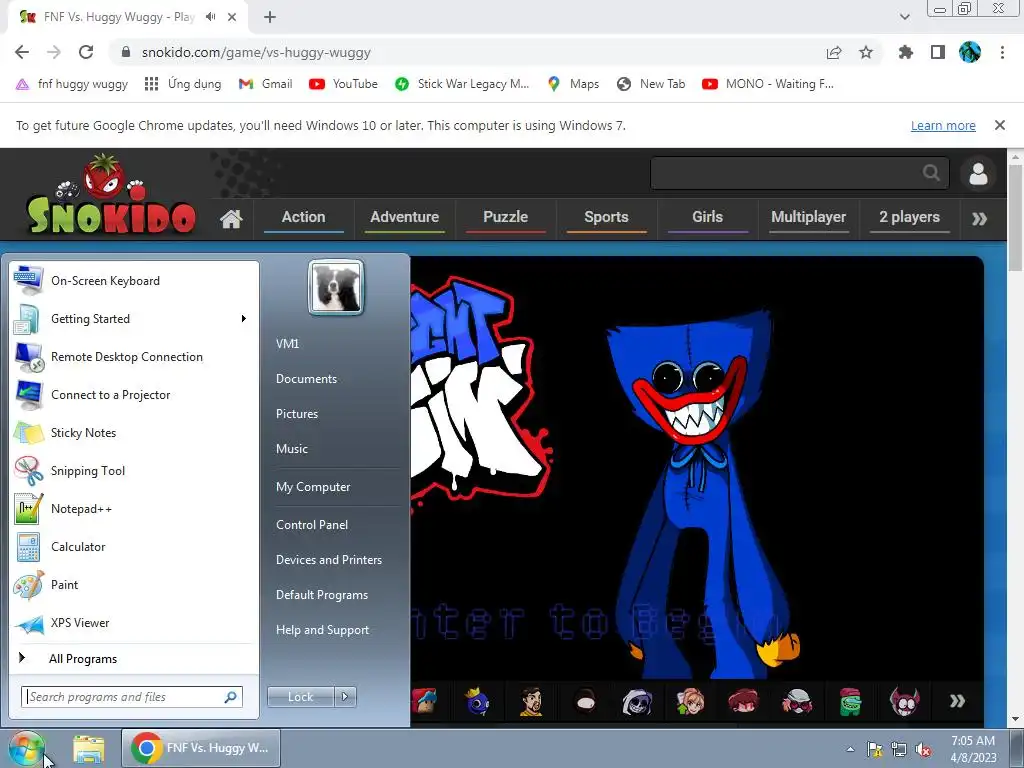This screenshot has width=1024, height=768.
Task: Open a new Chrome tab
Action: (270, 17)
